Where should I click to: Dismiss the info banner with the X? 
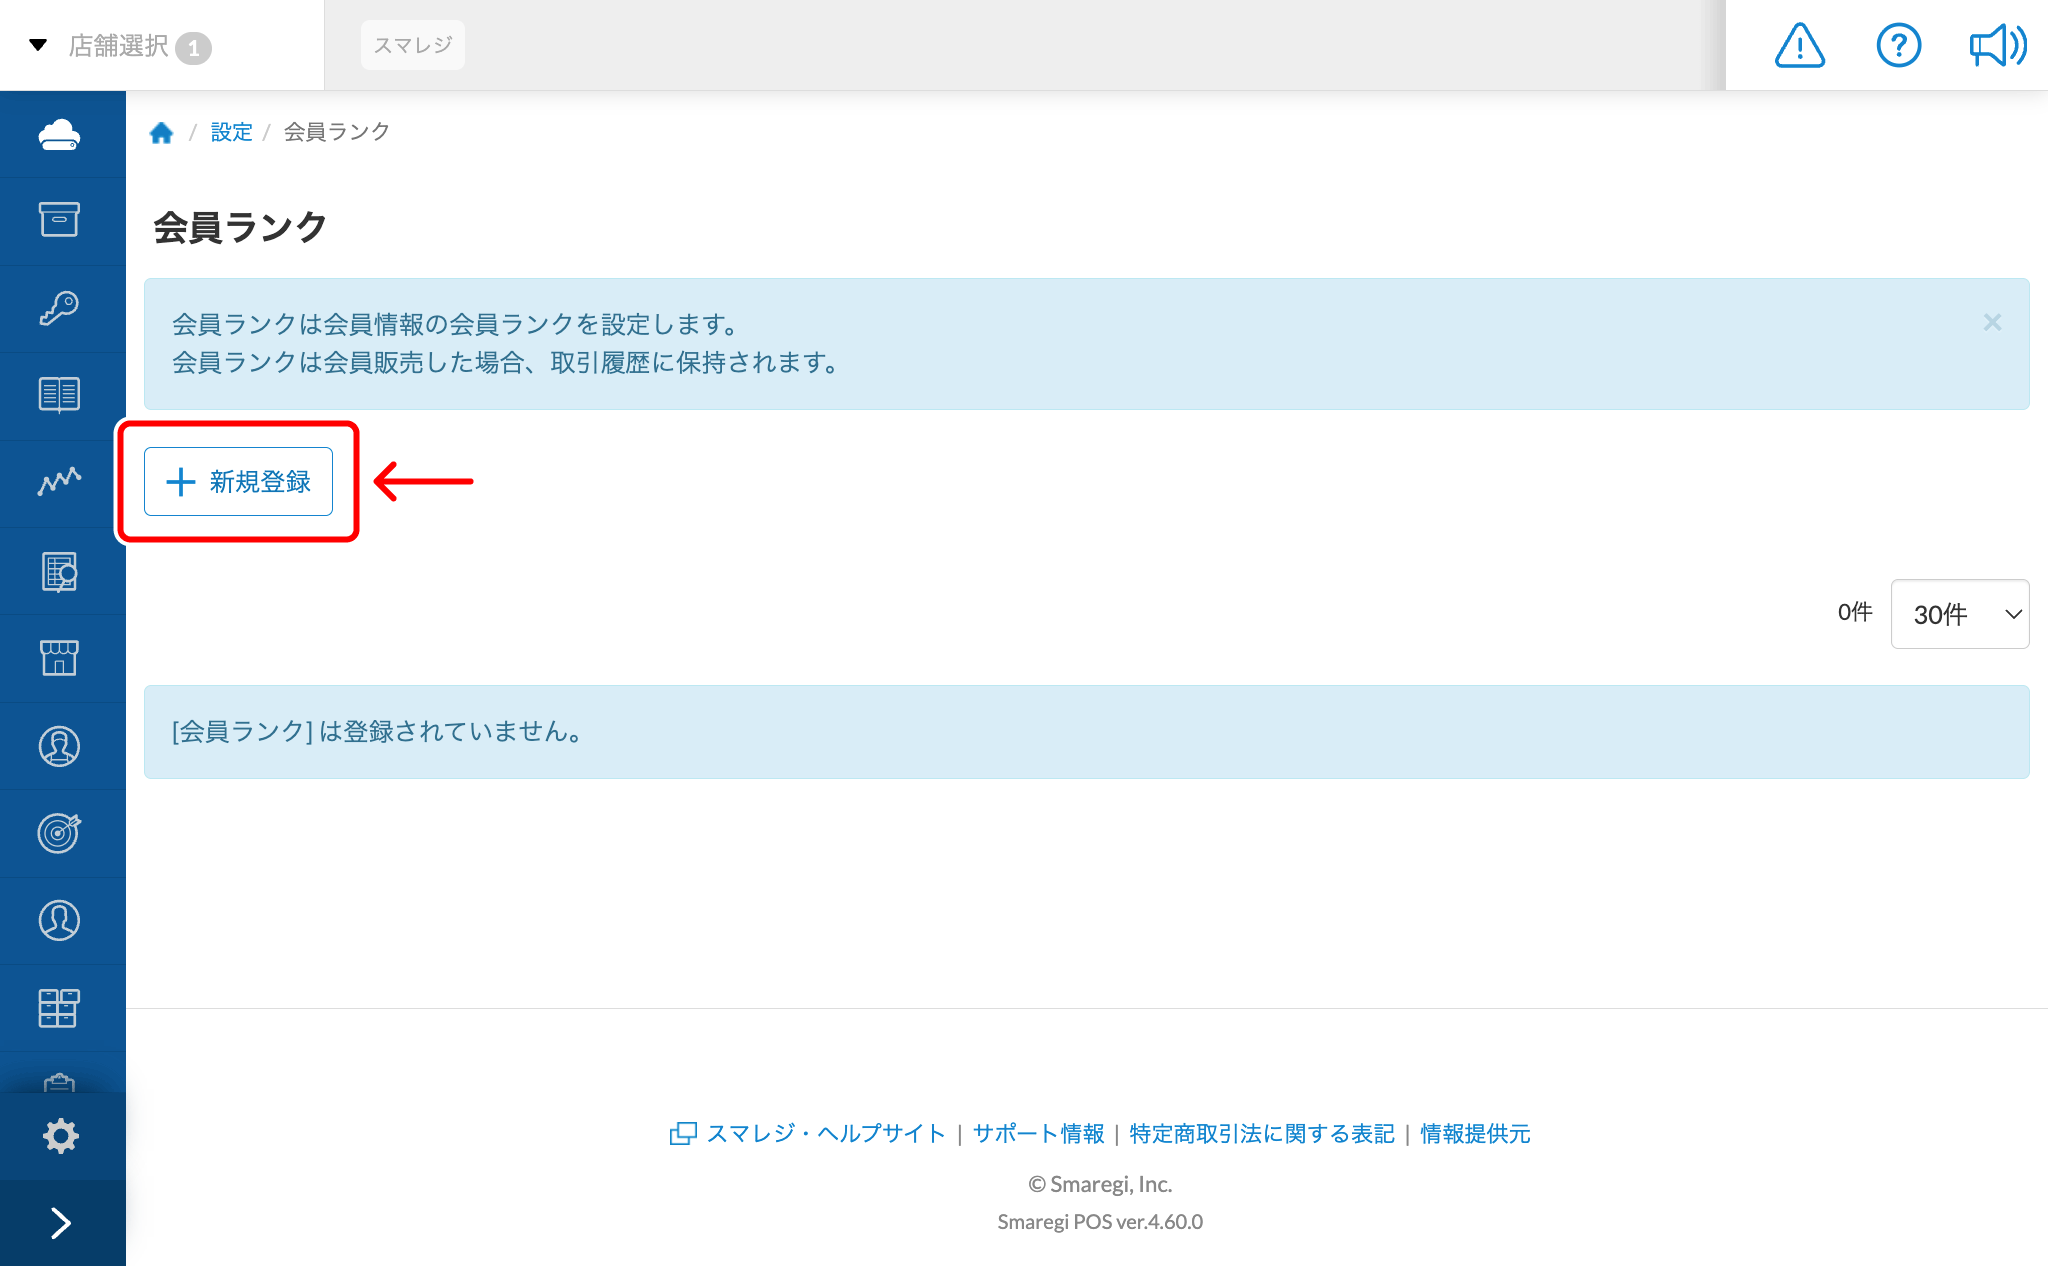click(x=1992, y=322)
